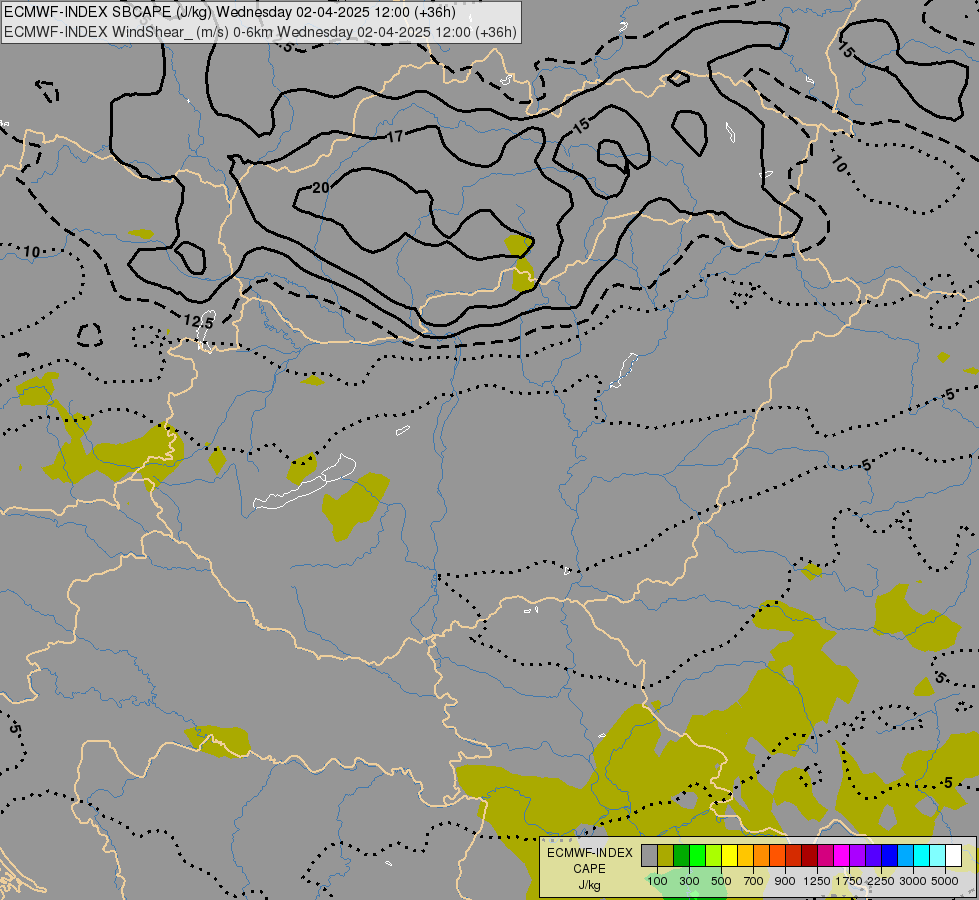The width and height of the screenshot is (979, 900).
Task: Click the pure yellow legend swatch
Action: click(x=730, y=855)
